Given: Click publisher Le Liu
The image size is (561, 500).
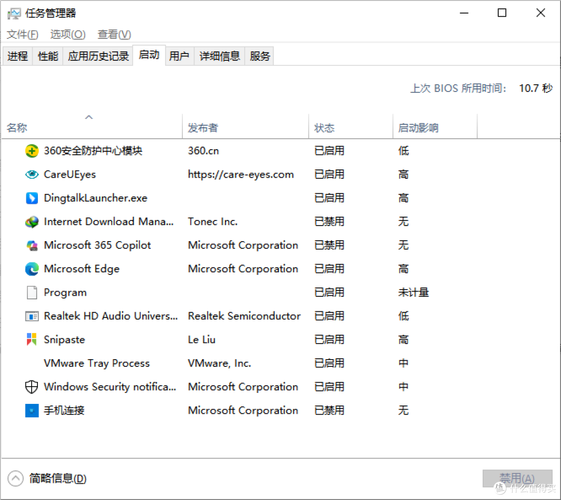Looking at the screenshot, I should coord(202,339).
